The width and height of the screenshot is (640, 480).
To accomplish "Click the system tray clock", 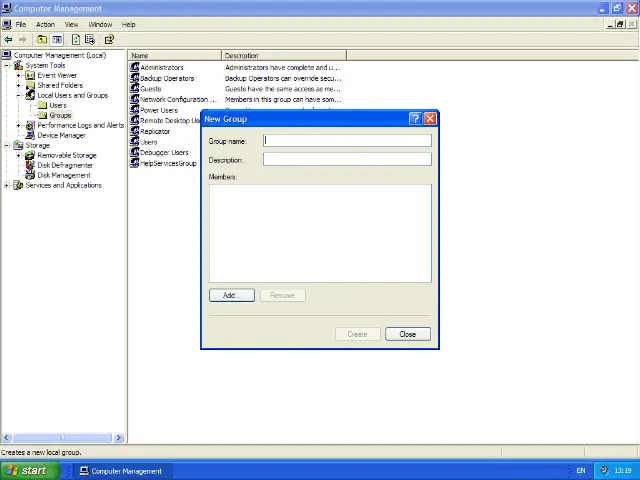I will coord(623,471).
